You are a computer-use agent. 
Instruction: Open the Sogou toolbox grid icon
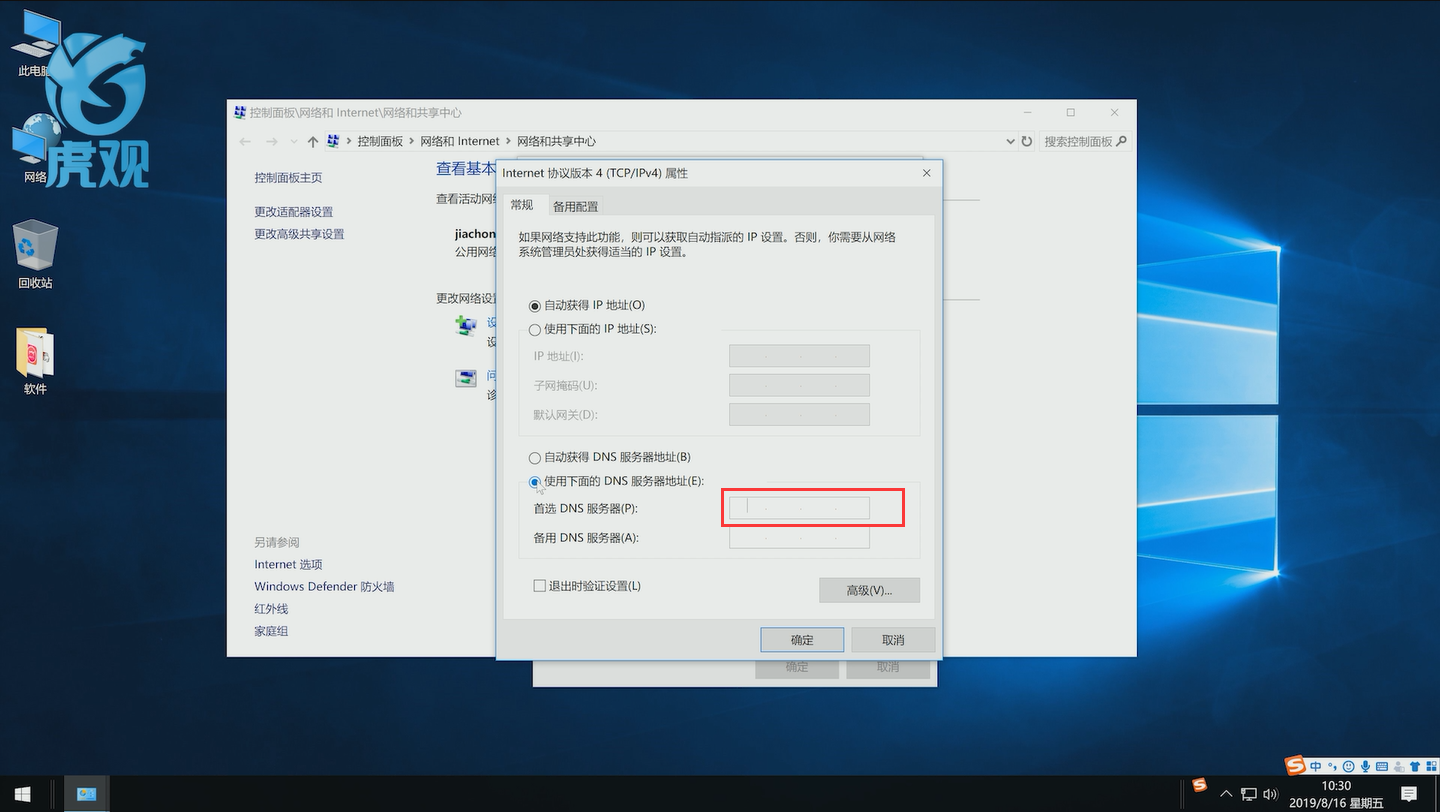(1431, 766)
